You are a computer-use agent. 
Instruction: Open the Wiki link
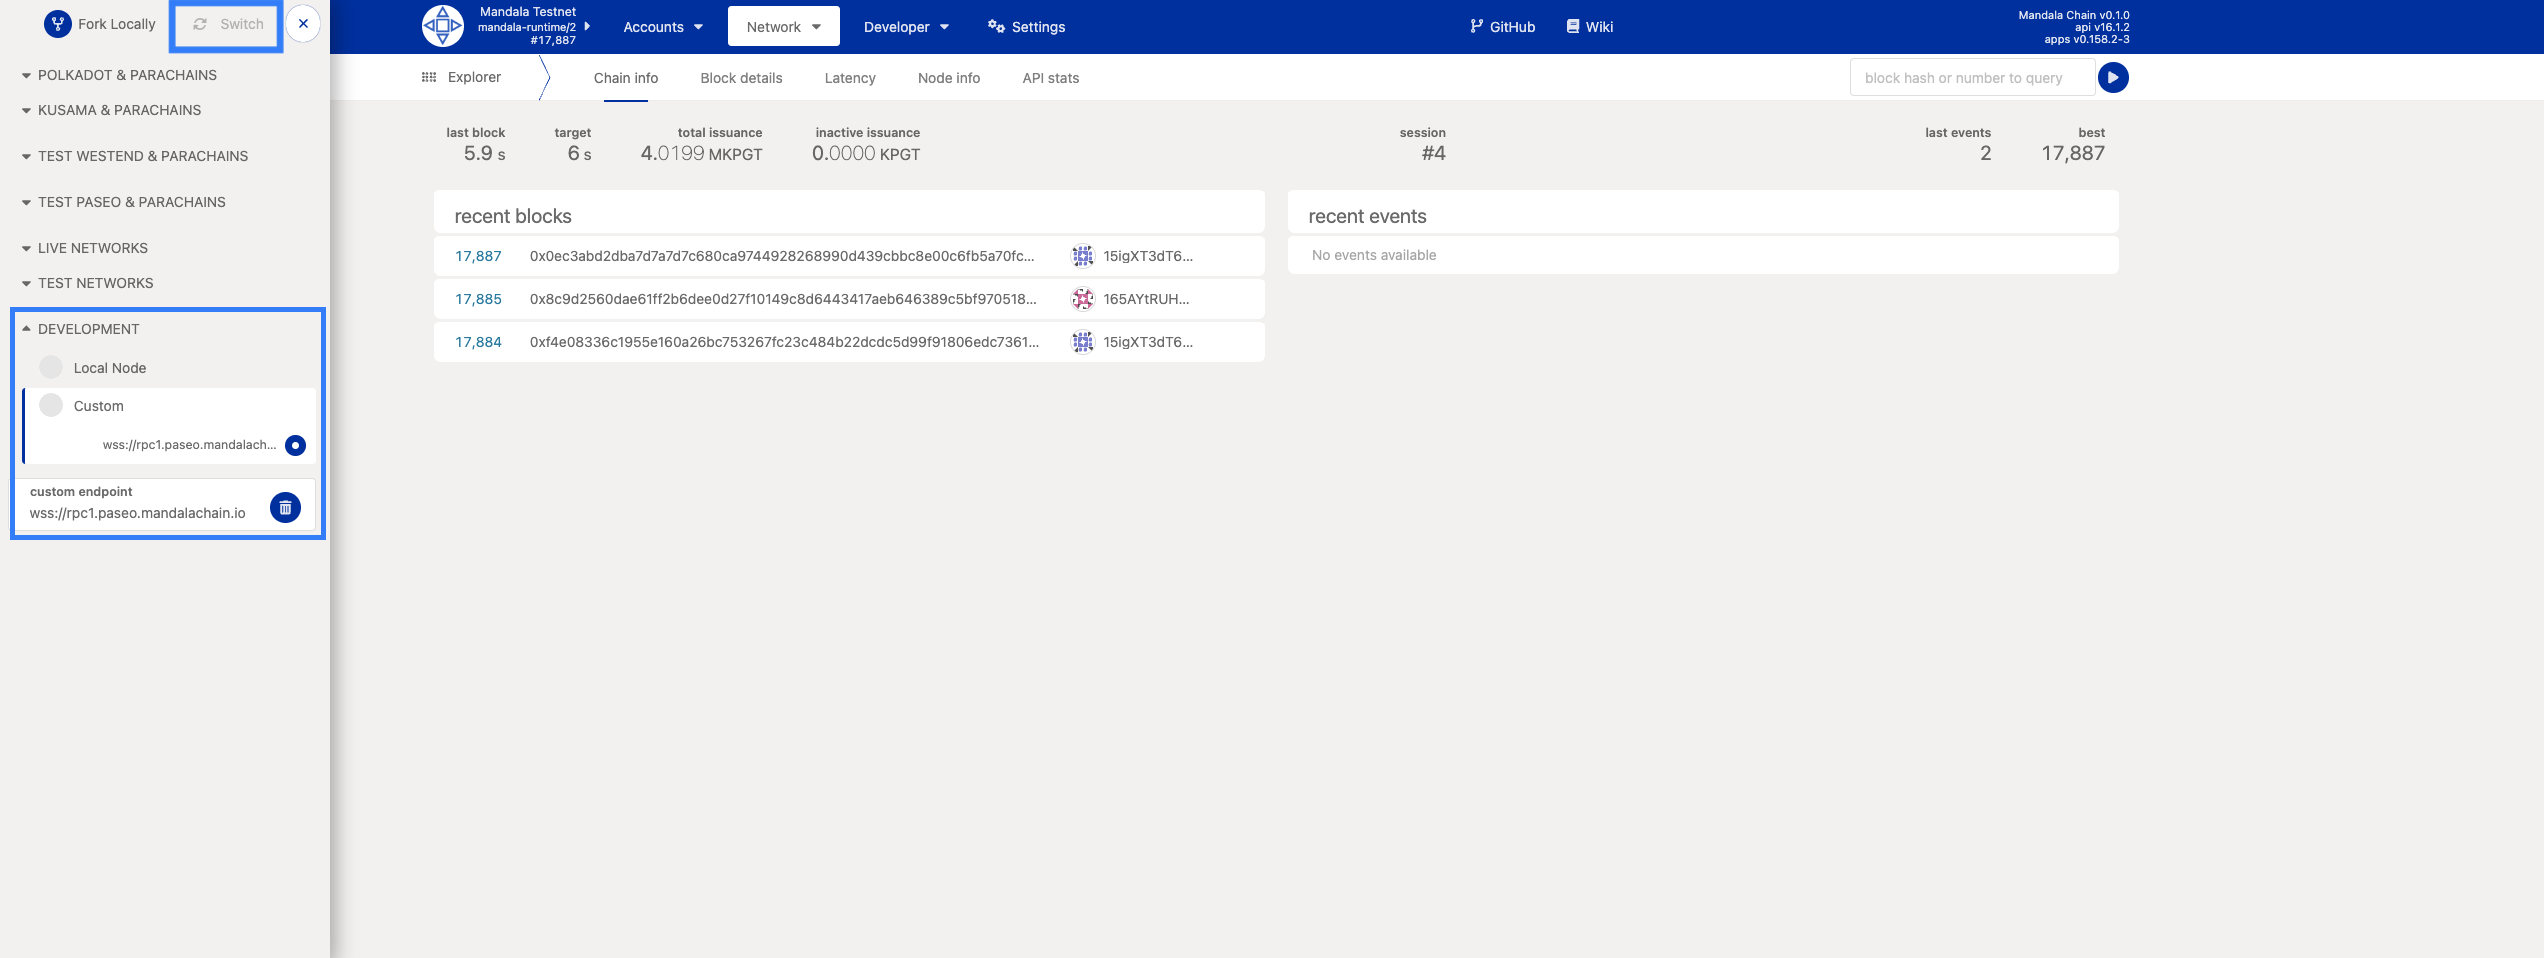point(1589,27)
